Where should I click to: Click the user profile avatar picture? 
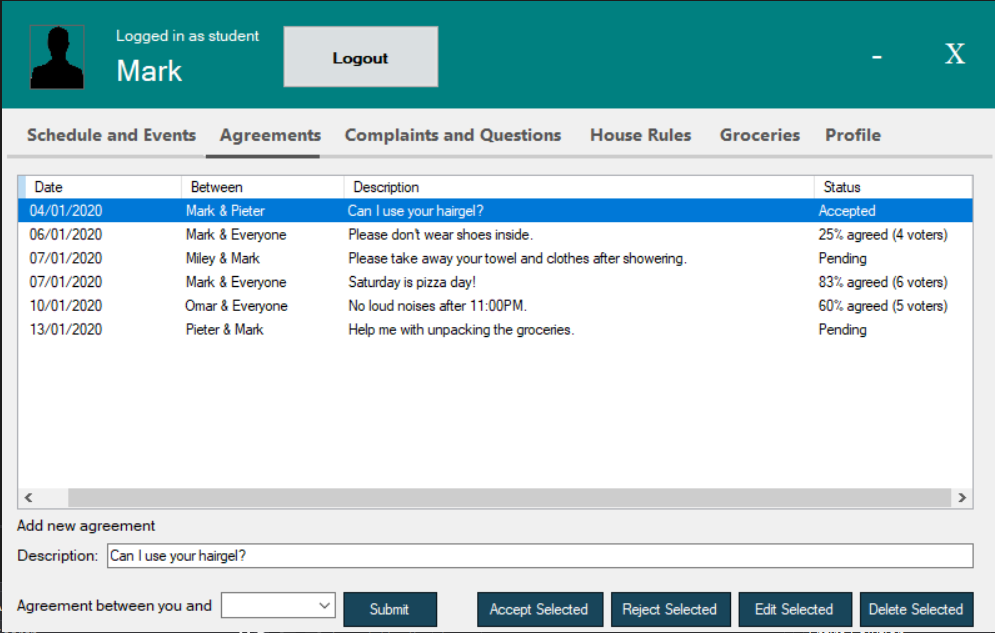[x=57, y=57]
